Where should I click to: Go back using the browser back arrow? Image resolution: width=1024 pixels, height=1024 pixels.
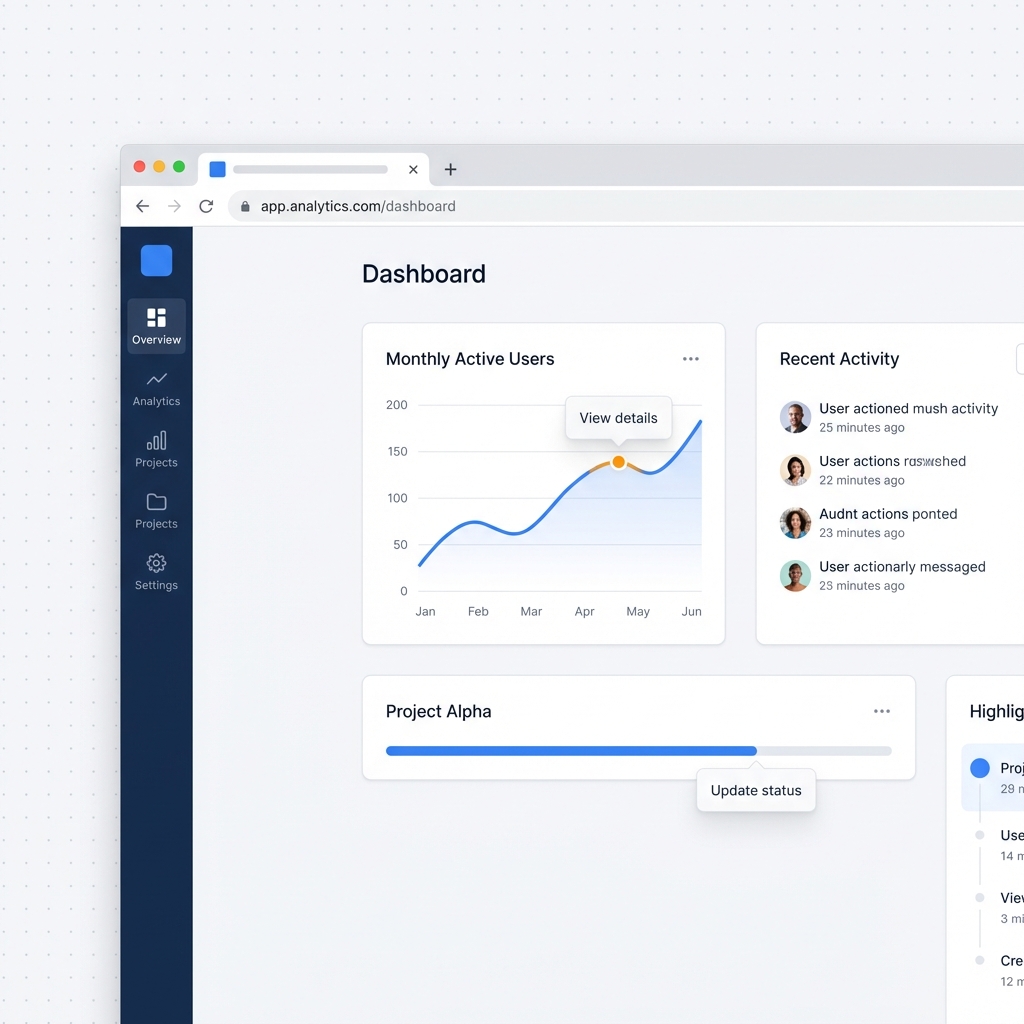pyautogui.click(x=142, y=206)
